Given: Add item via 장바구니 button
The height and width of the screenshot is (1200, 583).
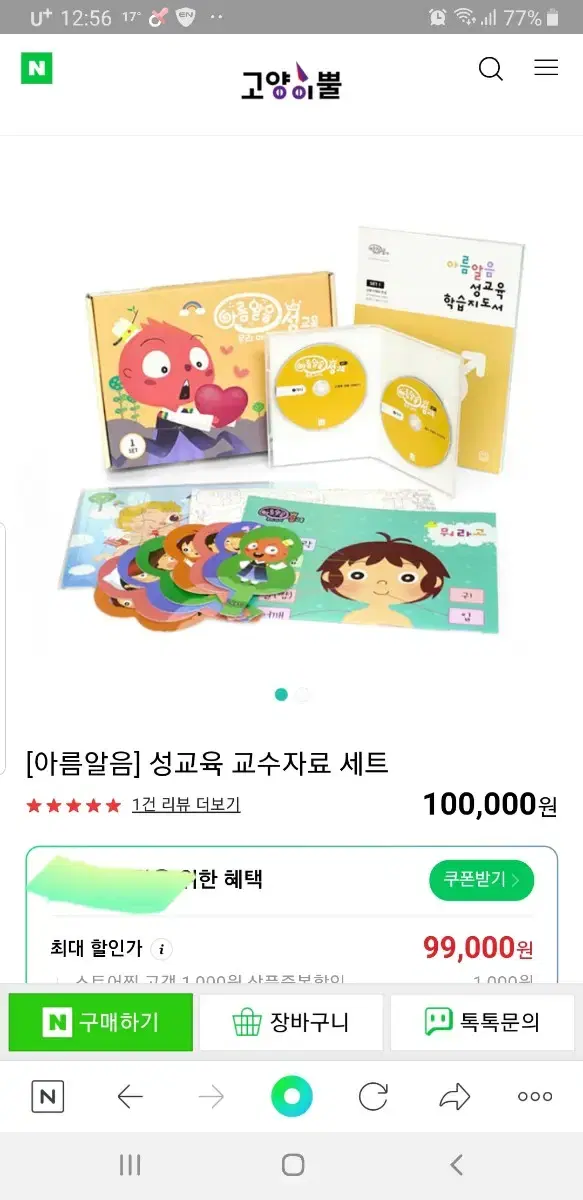Looking at the screenshot, I should [291, 1022].
